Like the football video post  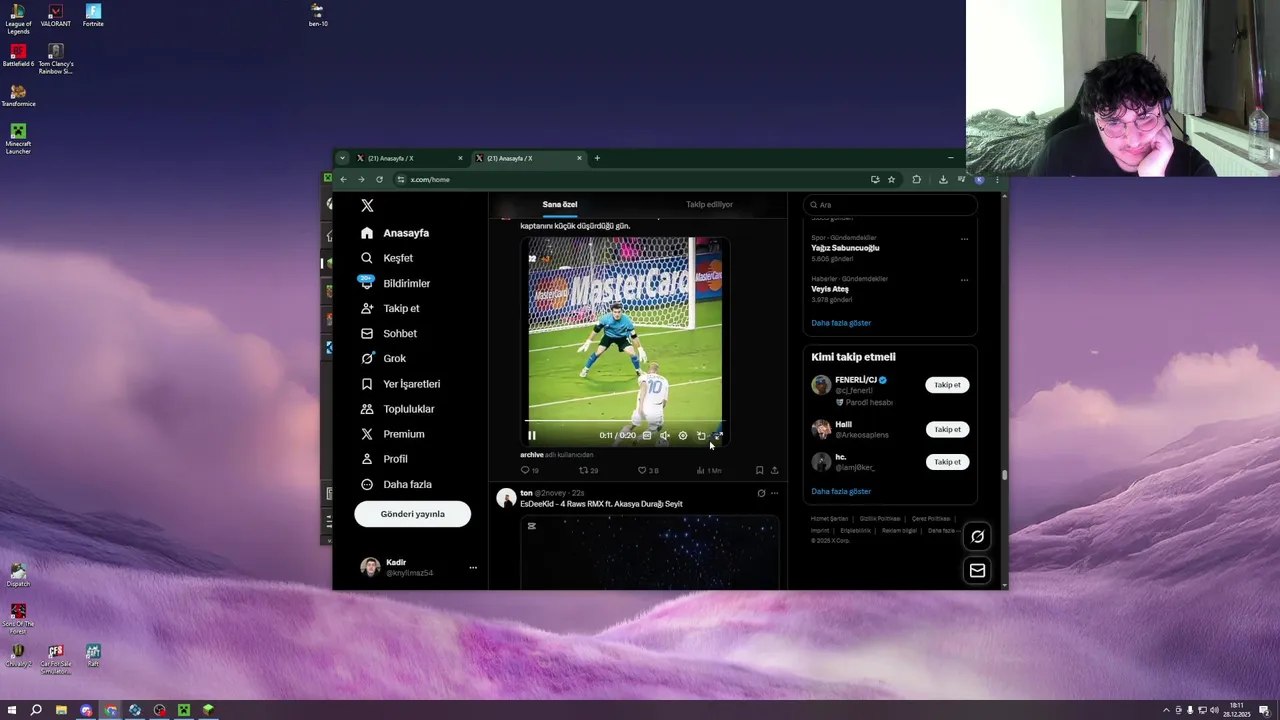648,470
